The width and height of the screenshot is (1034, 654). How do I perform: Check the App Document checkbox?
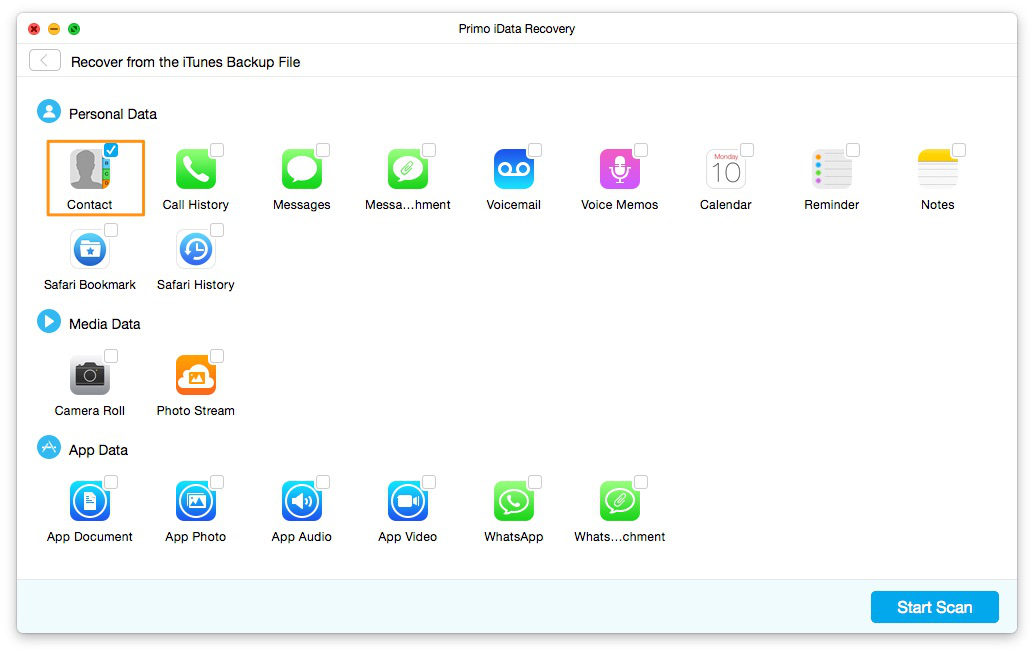pyautogui.click(x=111, y=482)
